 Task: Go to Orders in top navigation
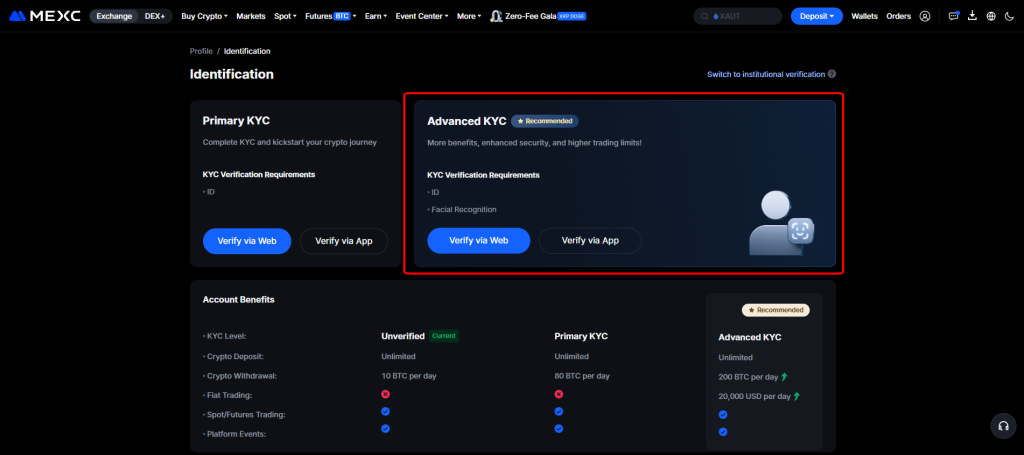(898, 16)
